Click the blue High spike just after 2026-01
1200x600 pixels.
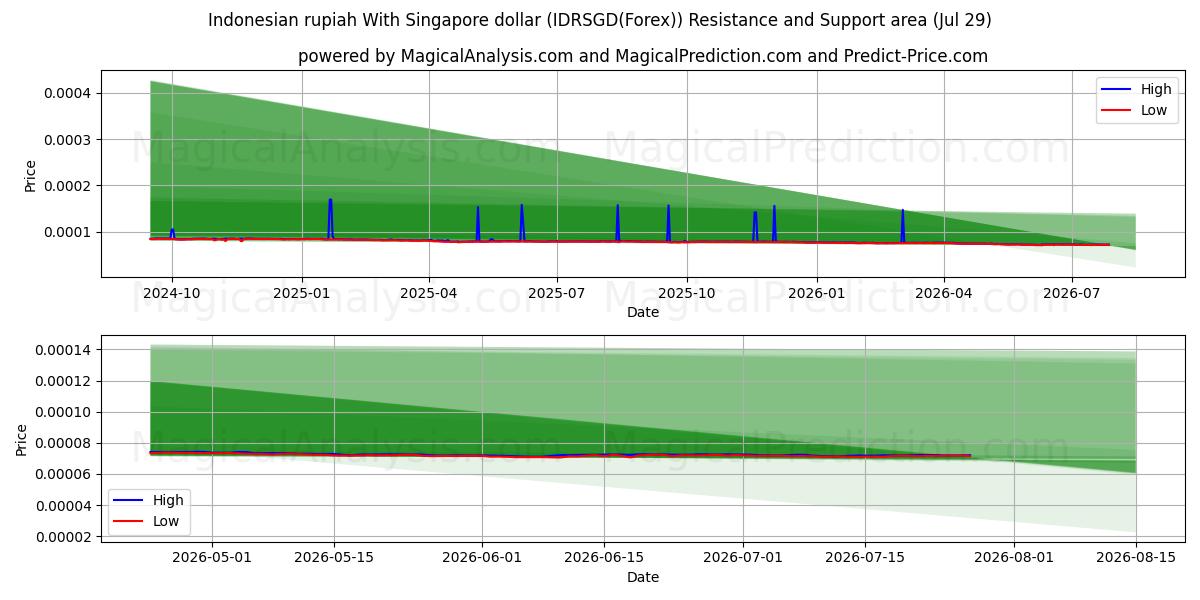point(902,225)
